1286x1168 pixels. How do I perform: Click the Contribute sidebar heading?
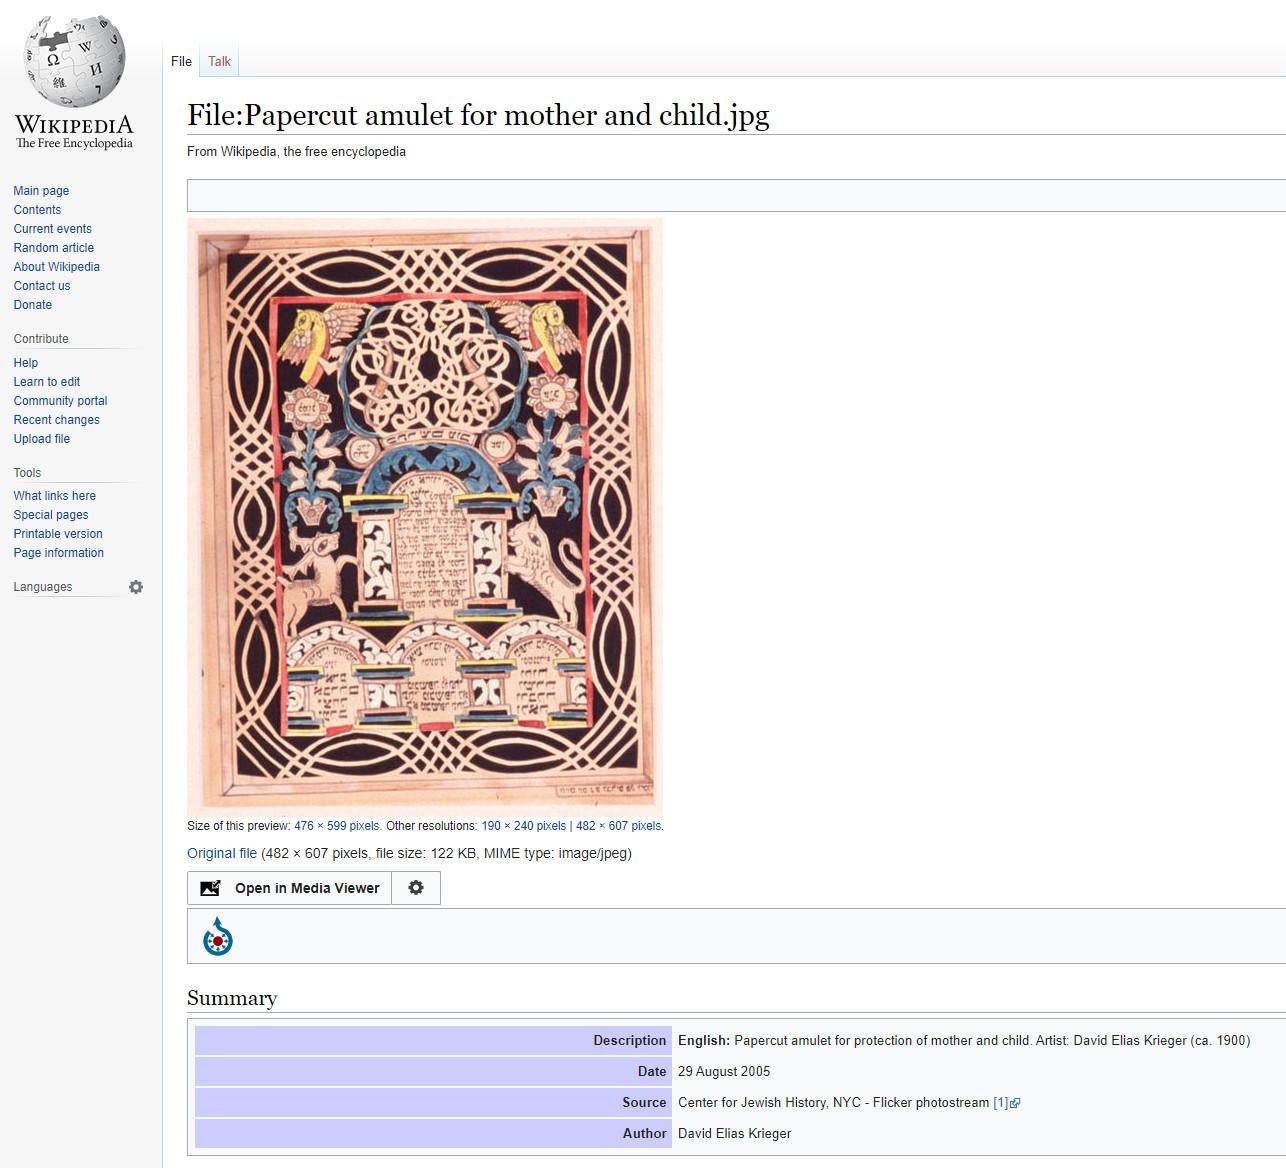[x=41, y=339]
